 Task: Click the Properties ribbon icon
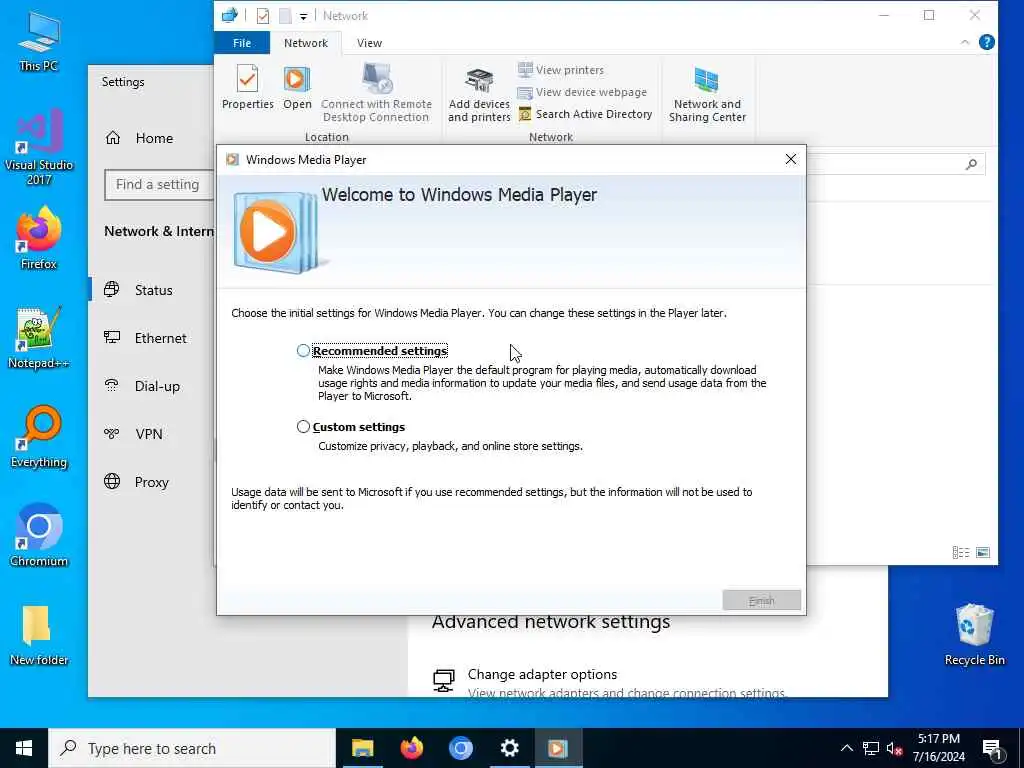[x=248, y=87]
